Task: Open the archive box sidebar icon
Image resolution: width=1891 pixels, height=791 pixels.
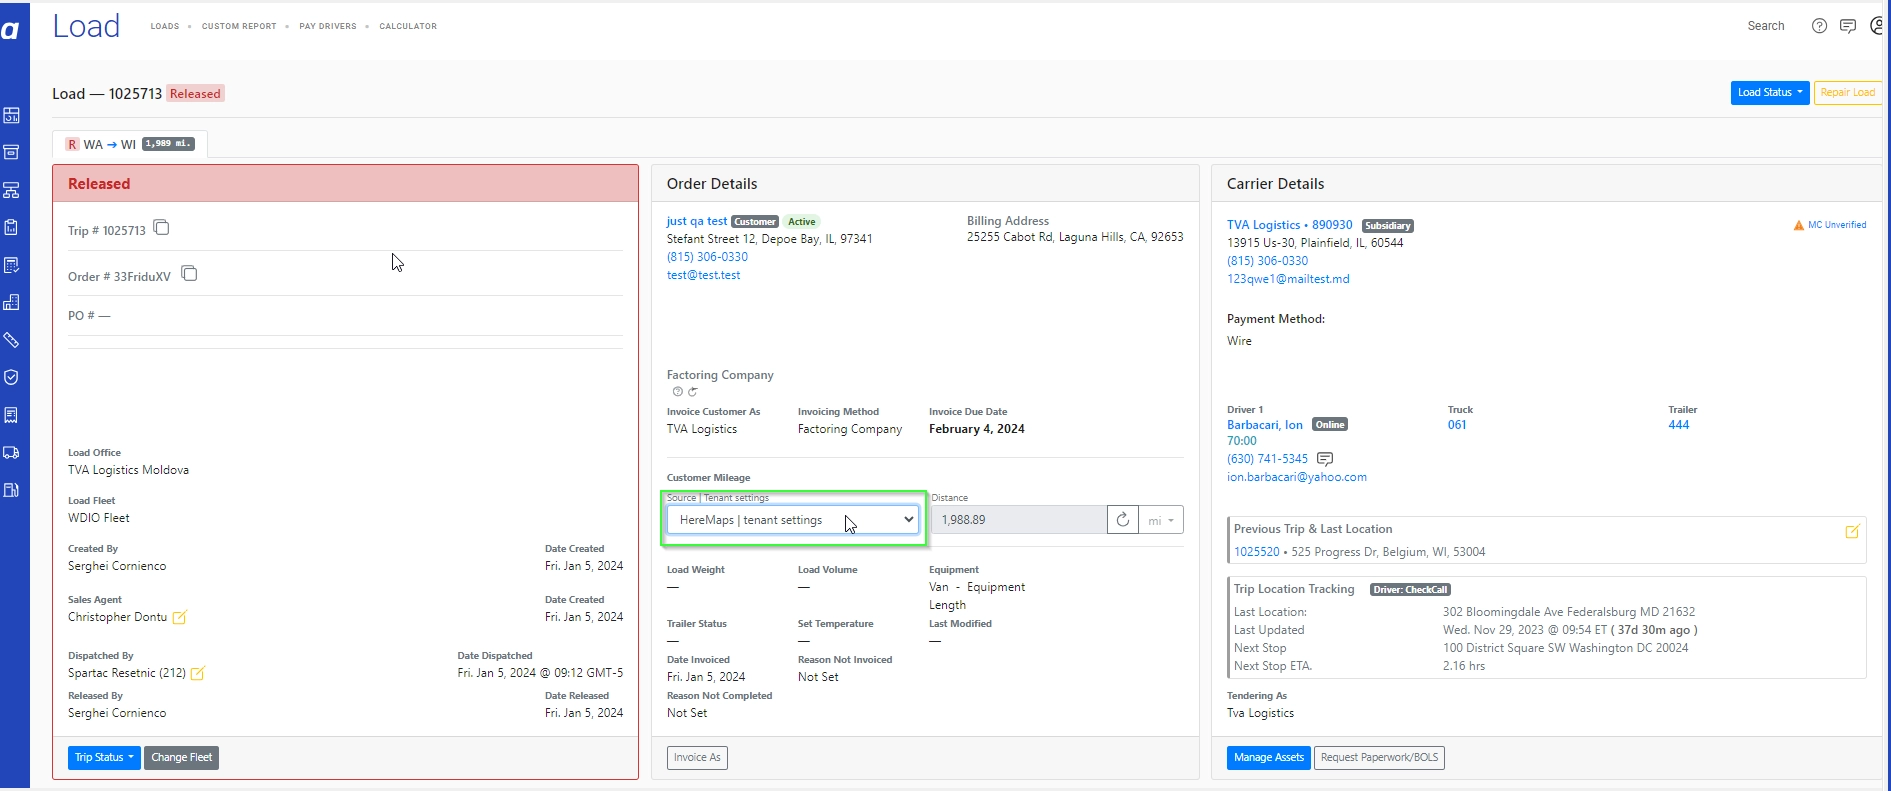Action: point(11,152)
